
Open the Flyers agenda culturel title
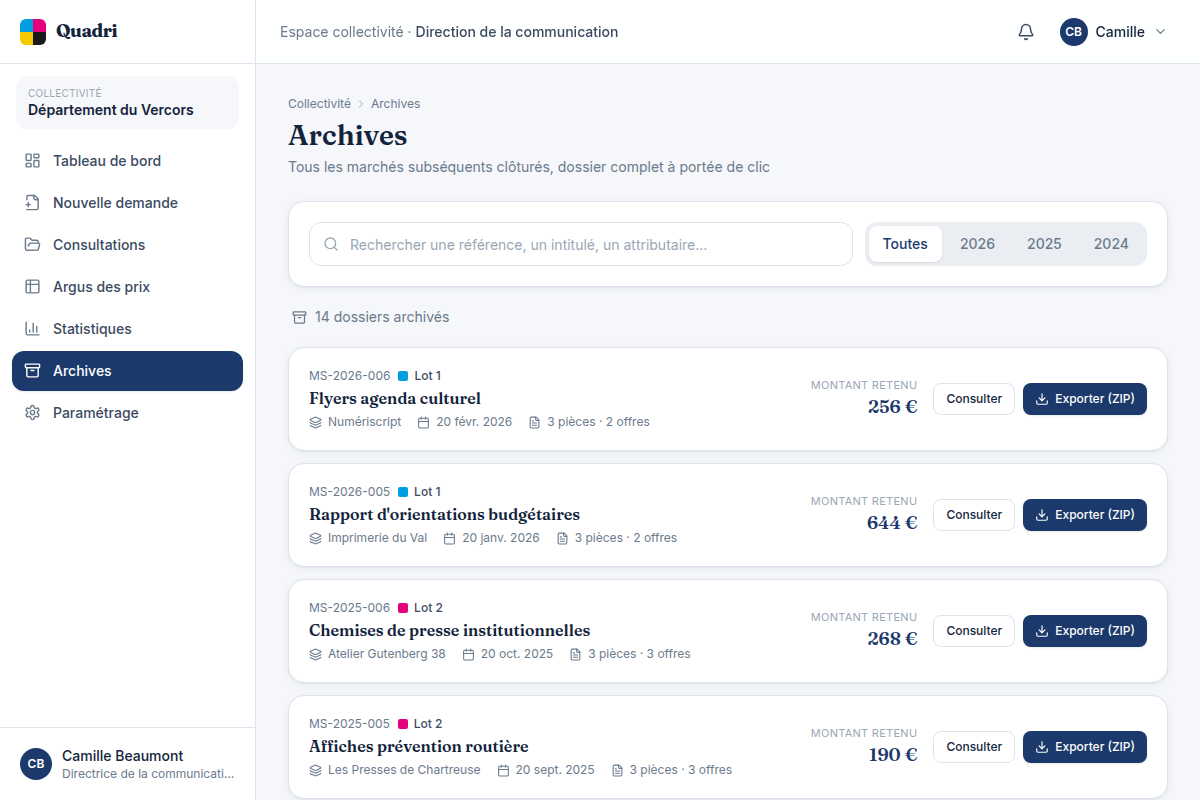point(395,398)
